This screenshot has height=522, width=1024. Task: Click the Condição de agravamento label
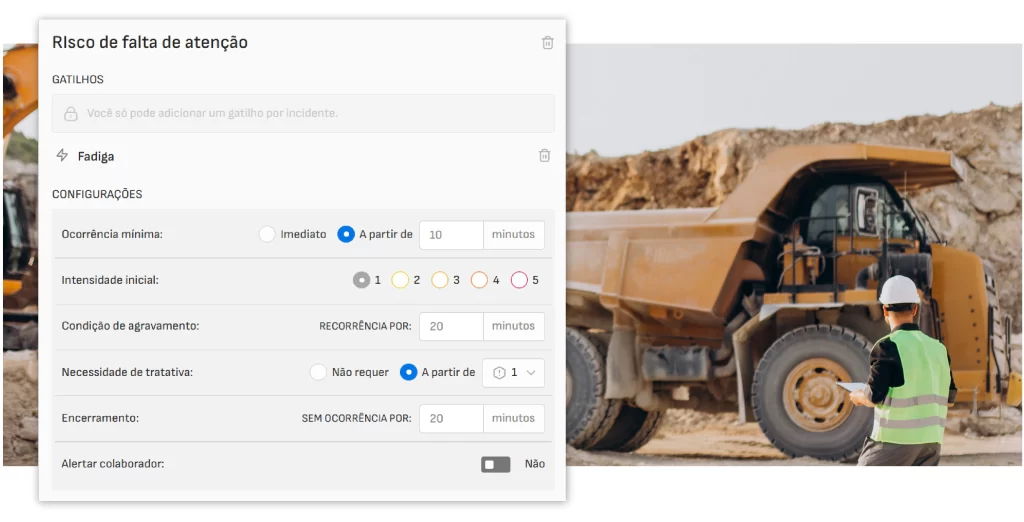click(130, 326)
